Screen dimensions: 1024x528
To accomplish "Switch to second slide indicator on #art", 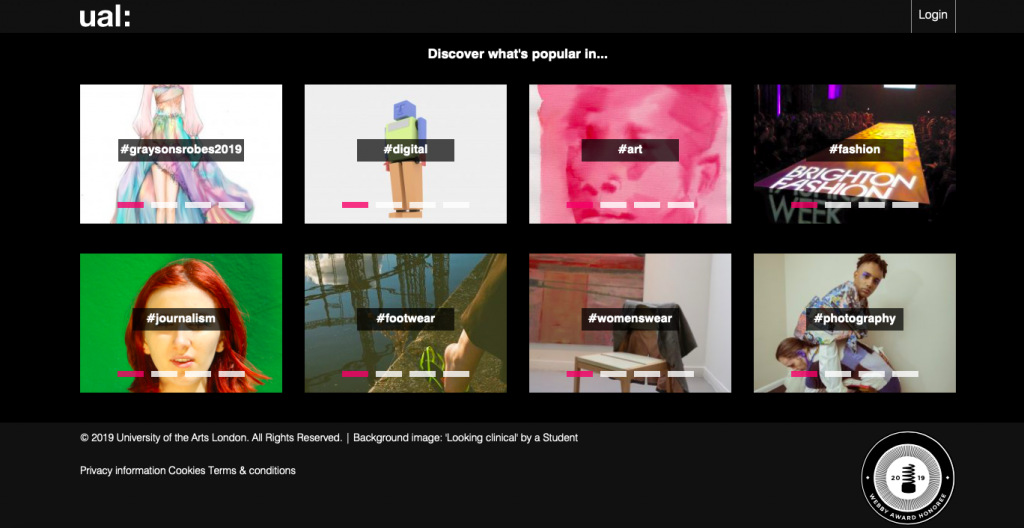I will click(613, 205).
